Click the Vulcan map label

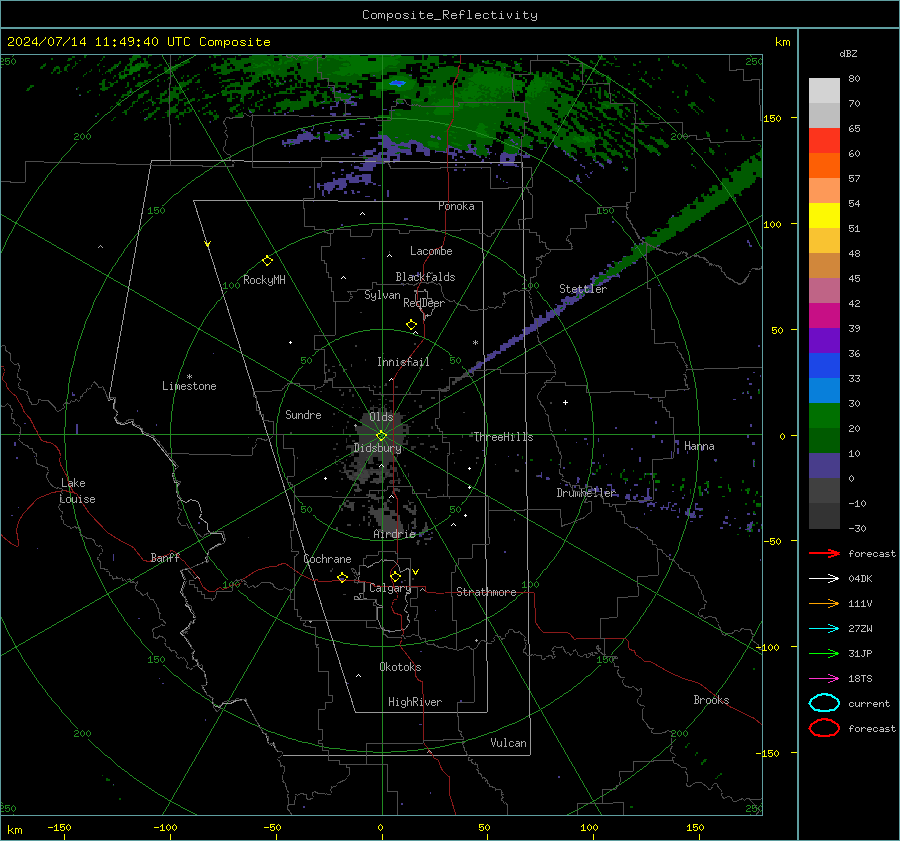click(508, 743)
